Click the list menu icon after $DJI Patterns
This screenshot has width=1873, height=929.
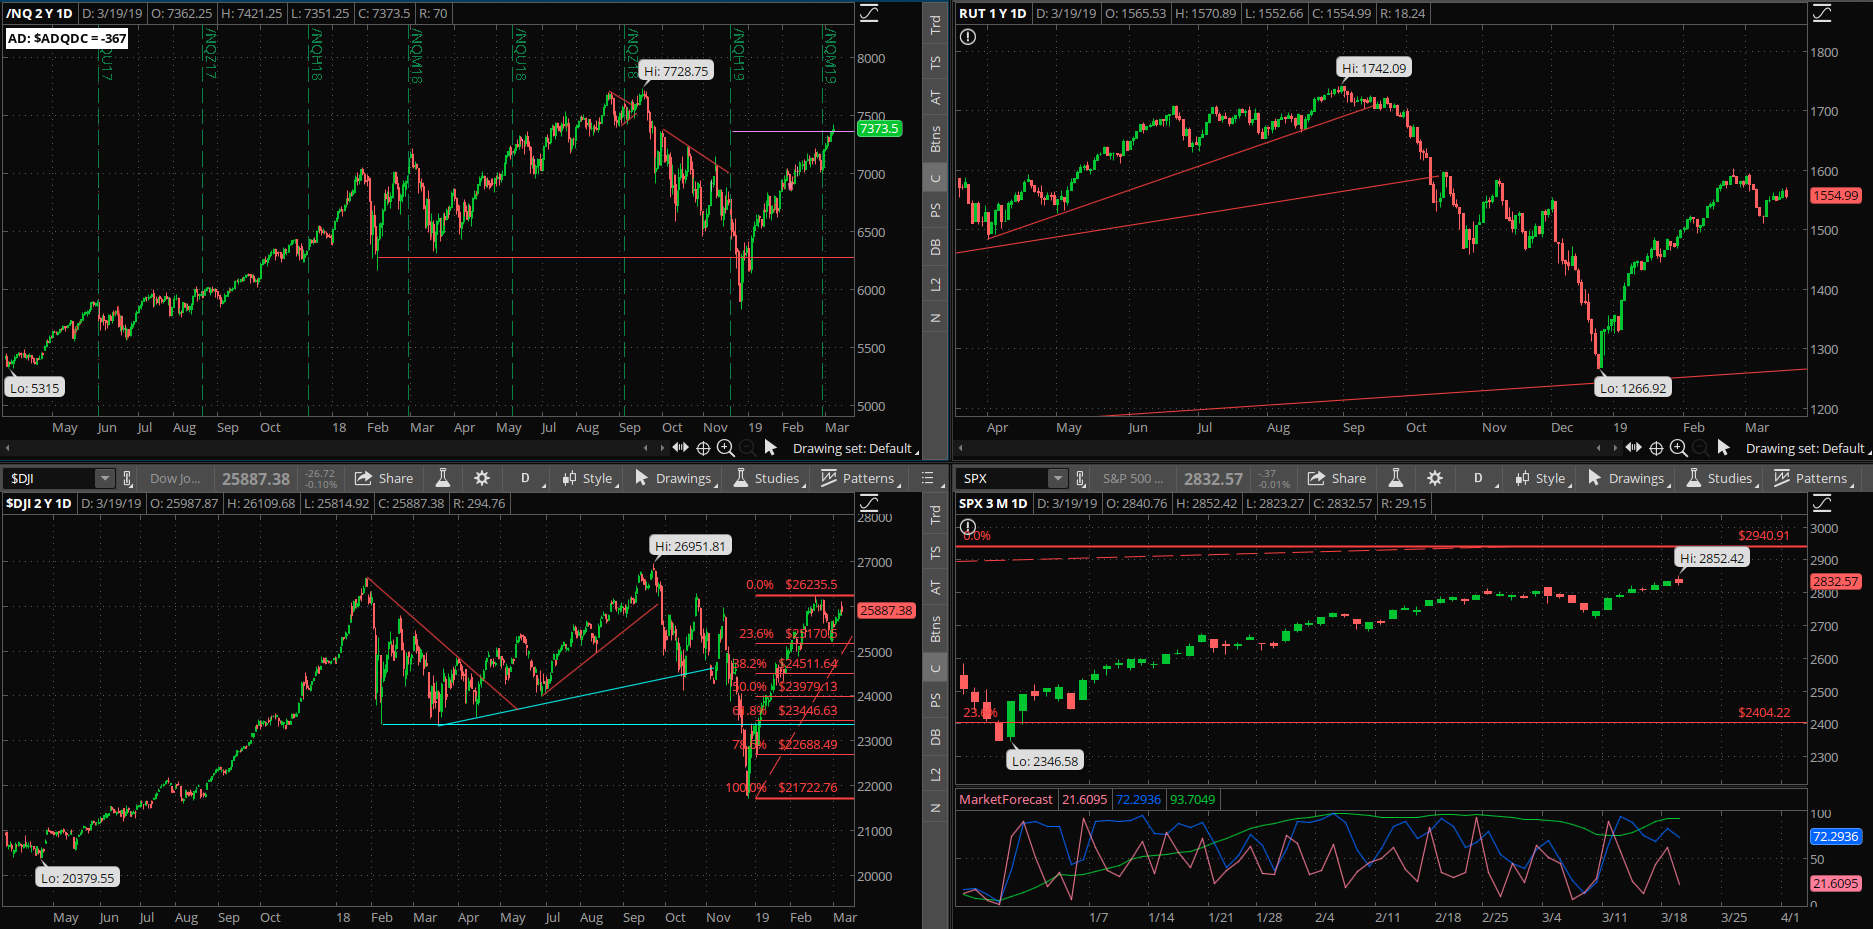click(928, 478)
